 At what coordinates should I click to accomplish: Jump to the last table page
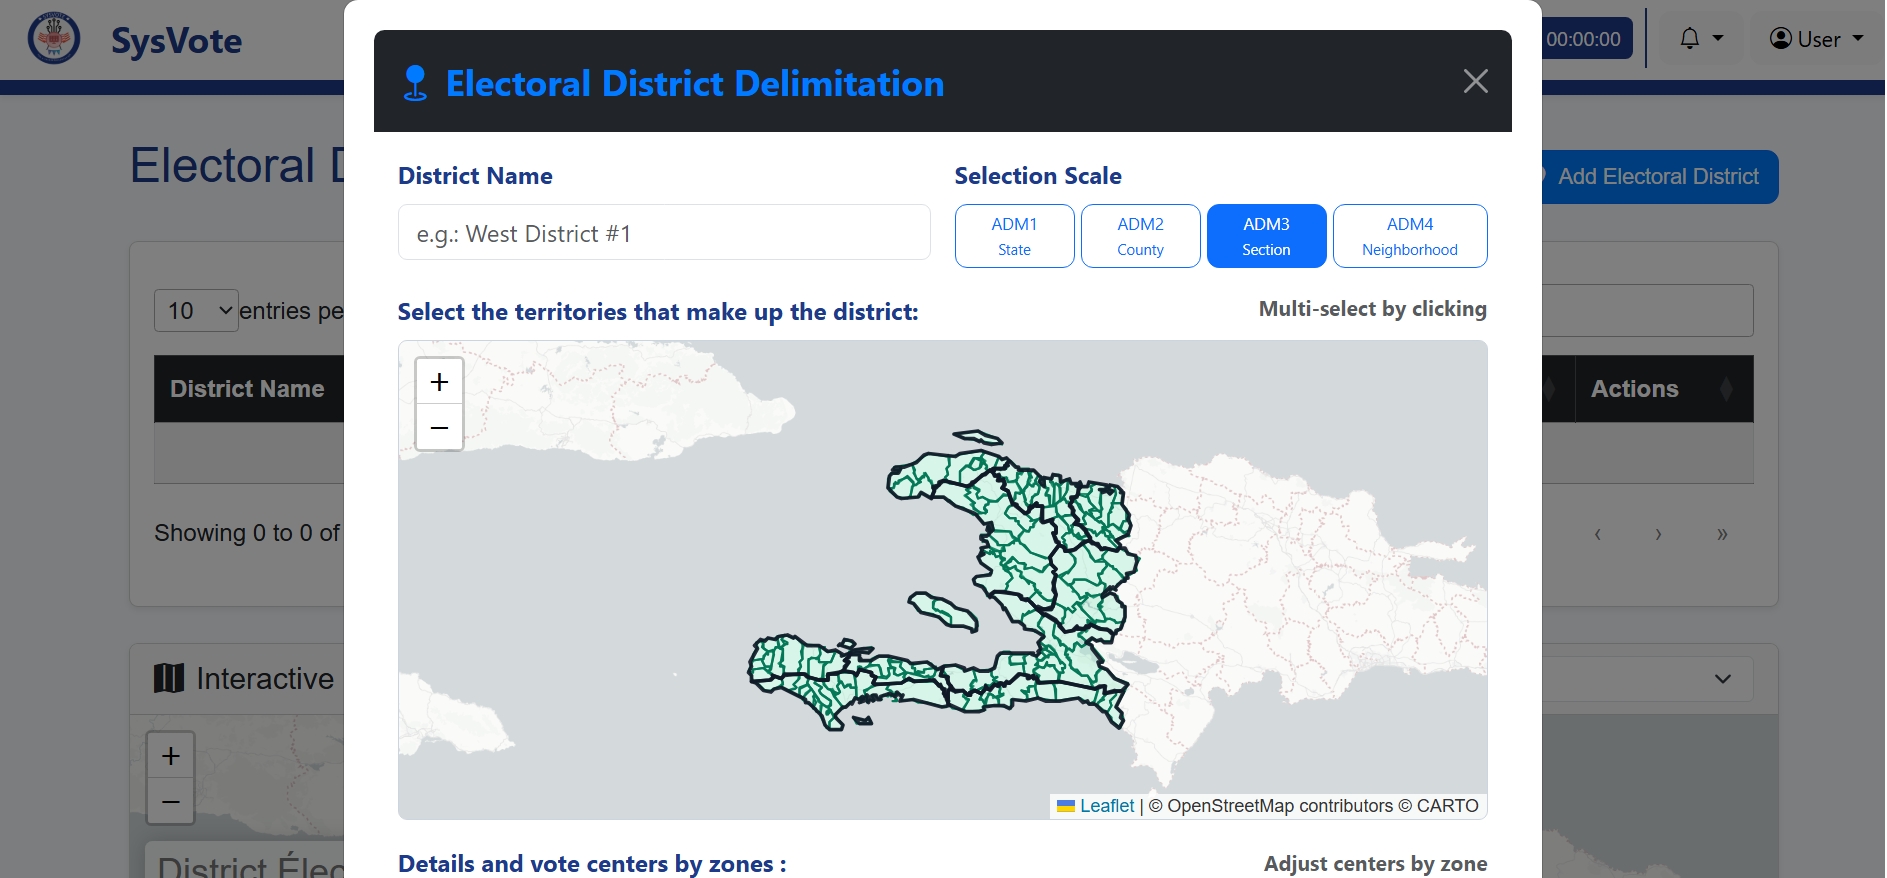click(1722, 534)
